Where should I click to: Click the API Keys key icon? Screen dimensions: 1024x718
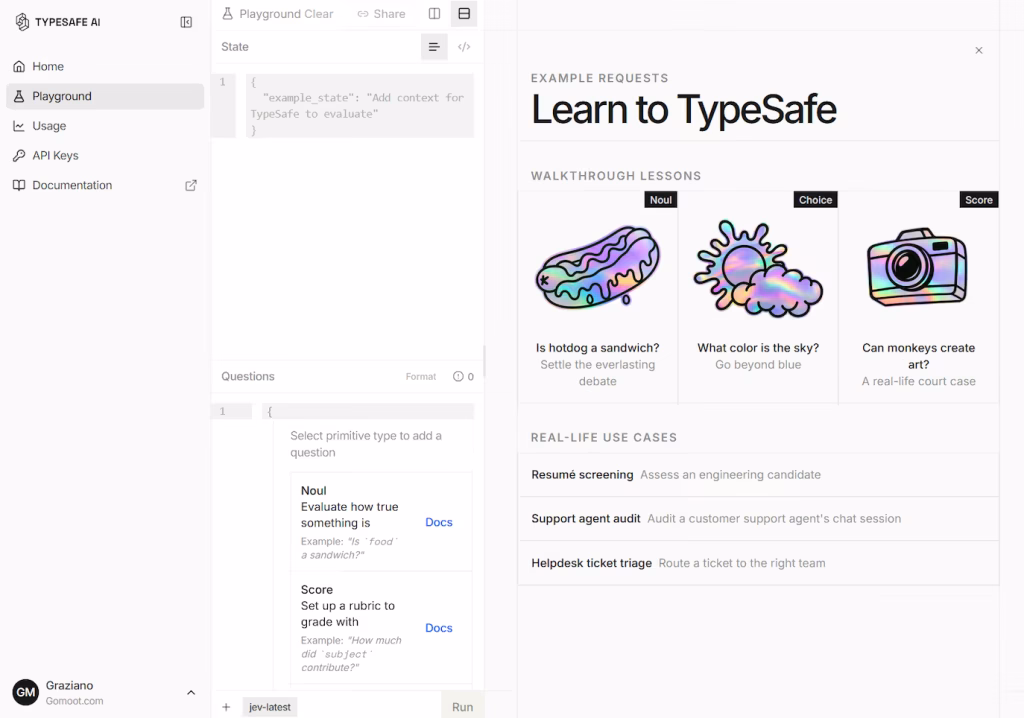tap(19, 155)
